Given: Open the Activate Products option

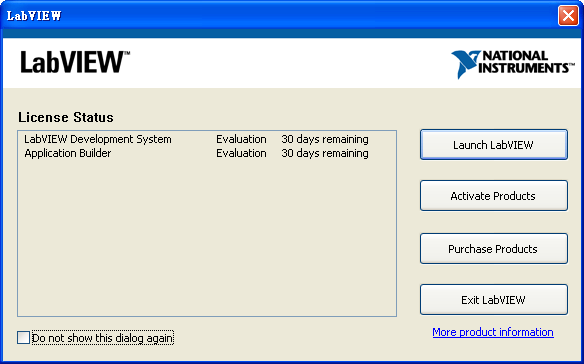Looking at the screenshot, I should pyautogui.click(x=494, y=196).
